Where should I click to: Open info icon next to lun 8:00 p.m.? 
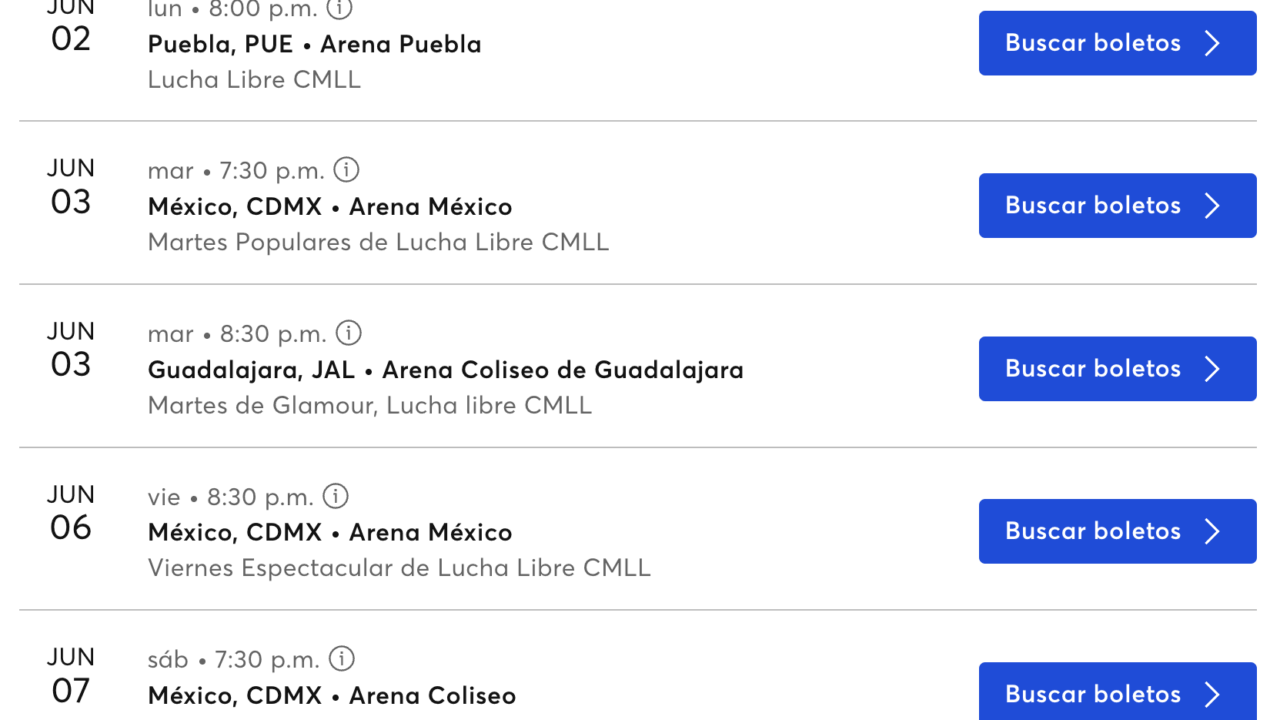coord(341,9)
